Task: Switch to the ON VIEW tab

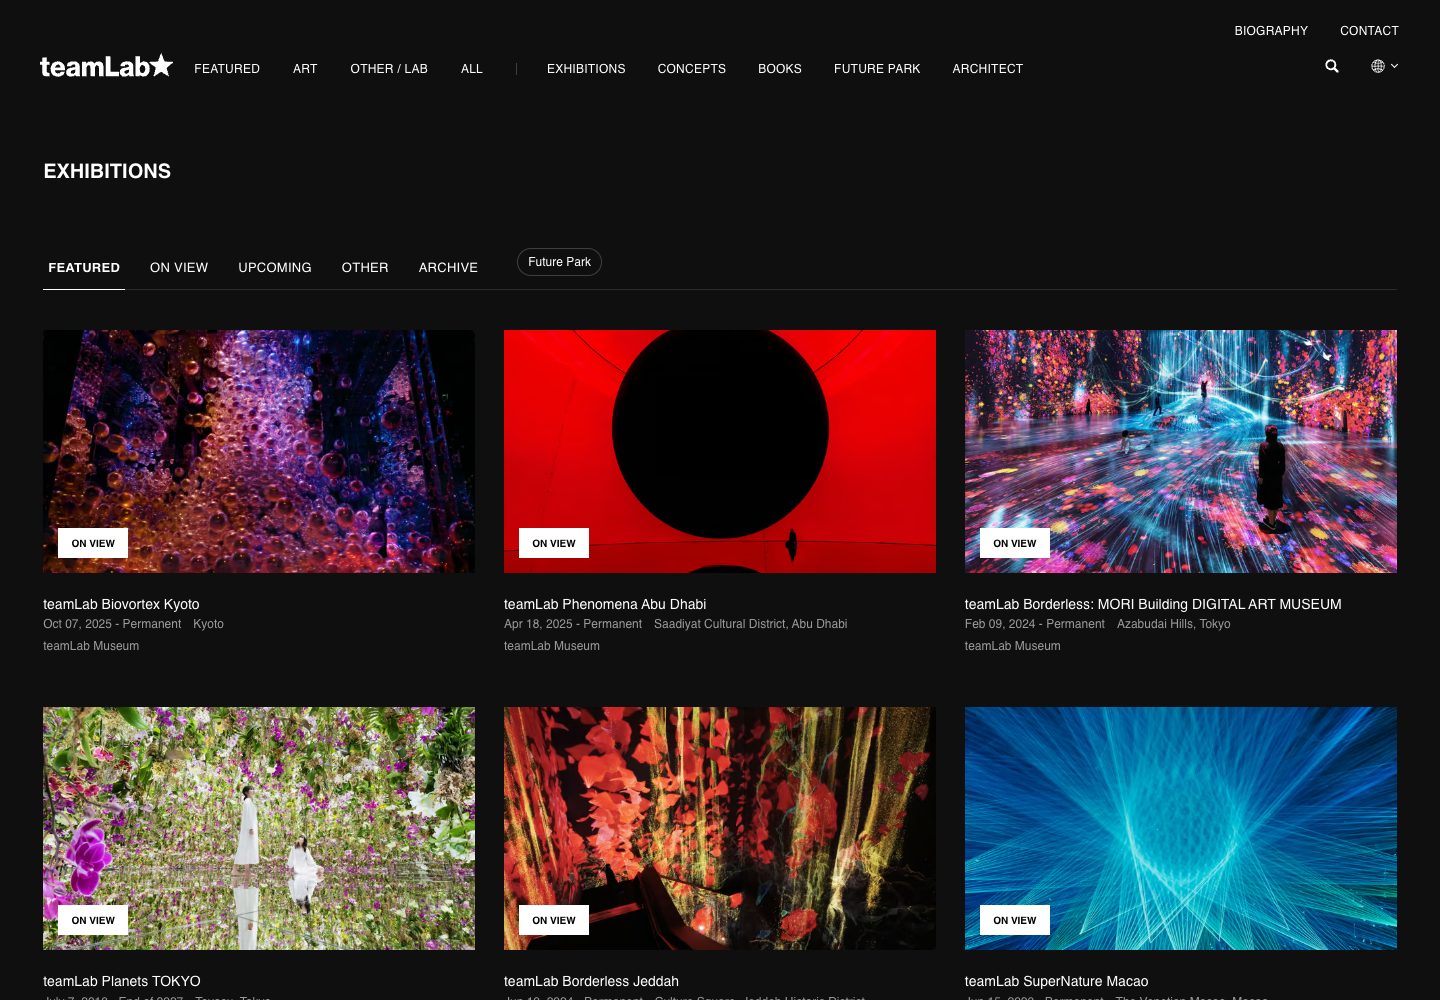Action: tap(179, 268)
